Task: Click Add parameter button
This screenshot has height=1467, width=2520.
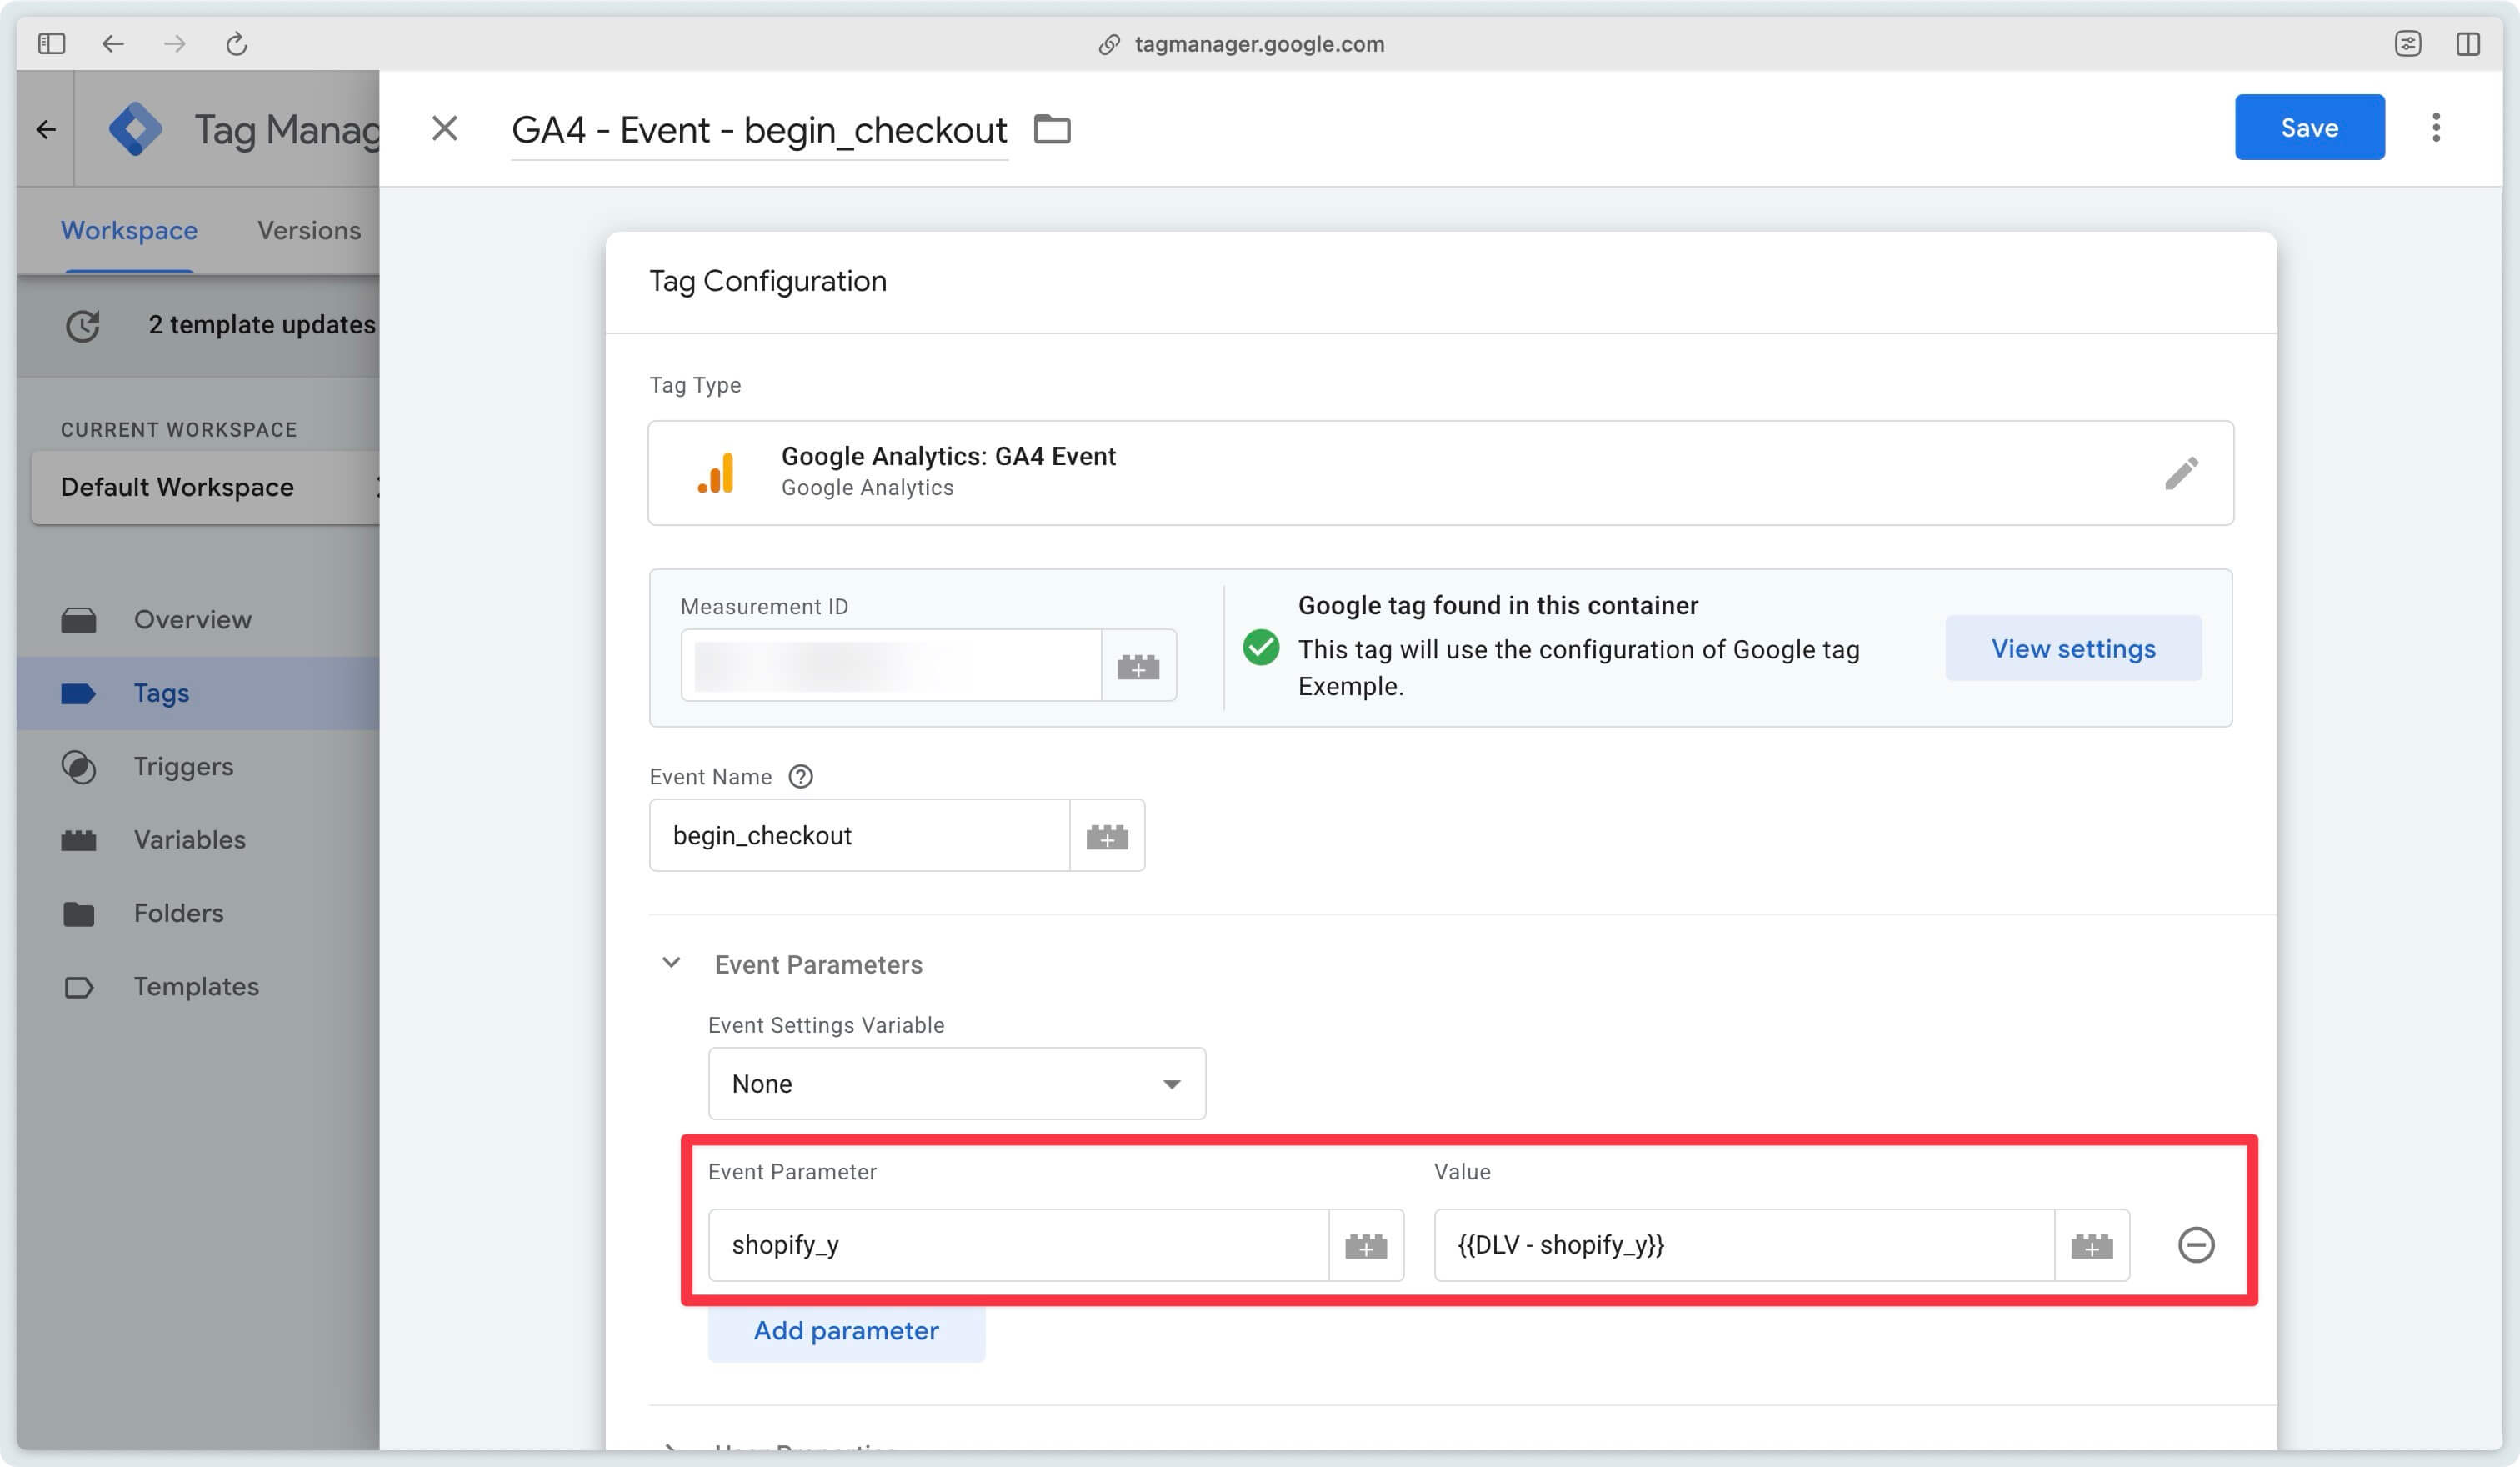Action: [x=847, y=1331]
